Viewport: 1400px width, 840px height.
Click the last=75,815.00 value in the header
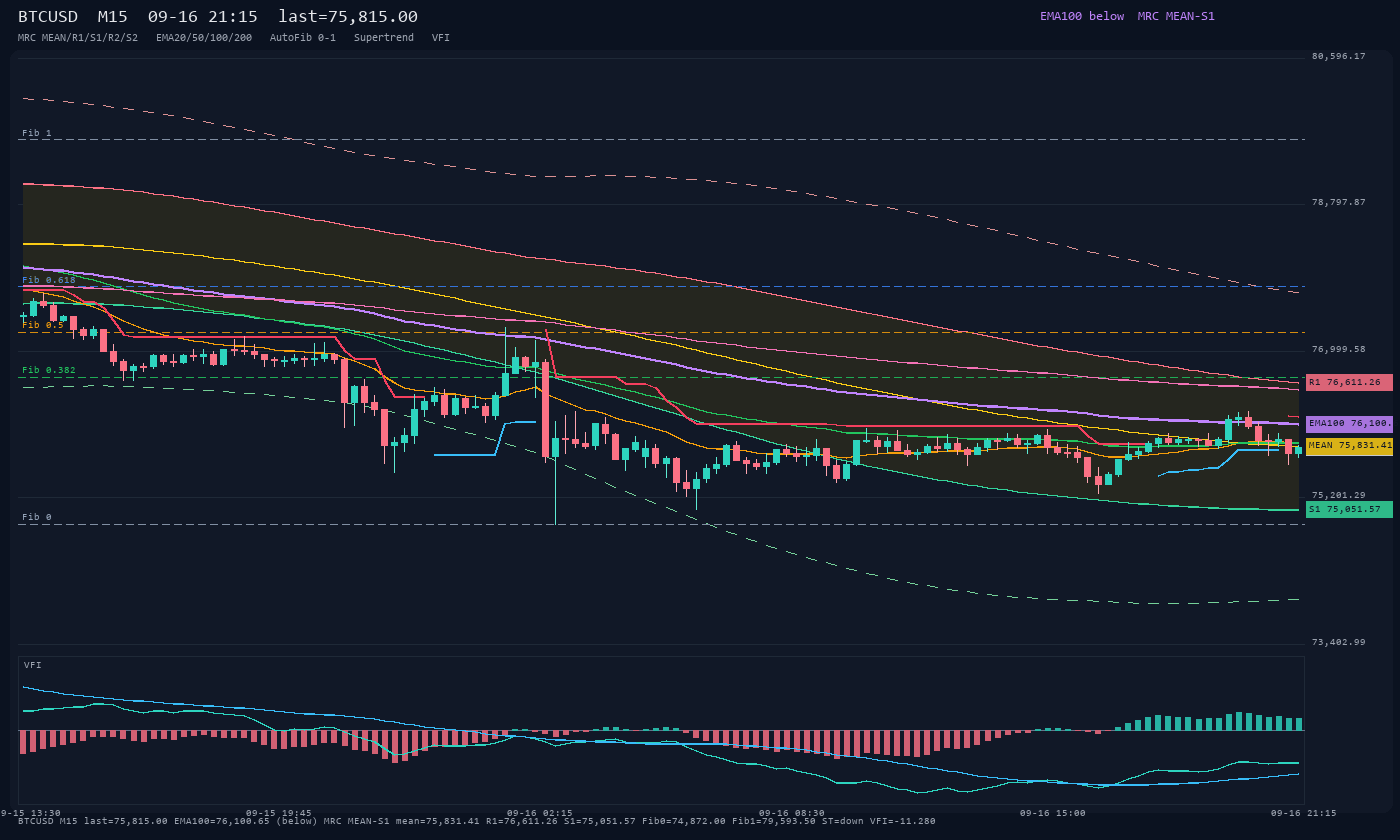348,17
